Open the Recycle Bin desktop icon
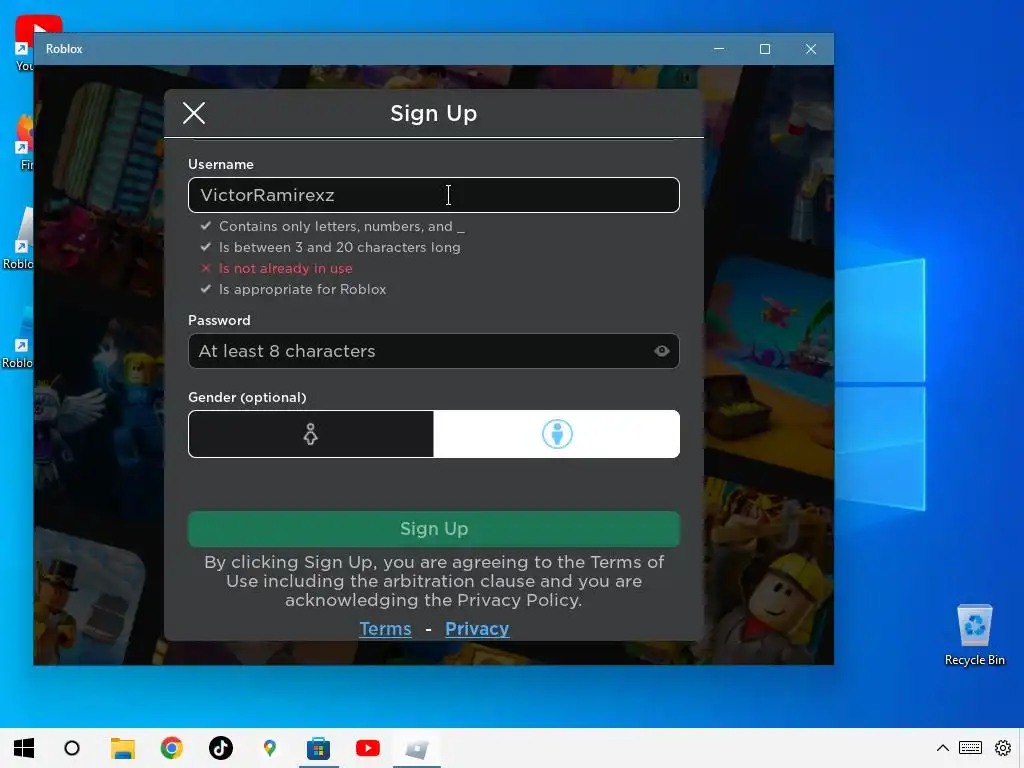The image size is (1024, 768). [974, 634]
